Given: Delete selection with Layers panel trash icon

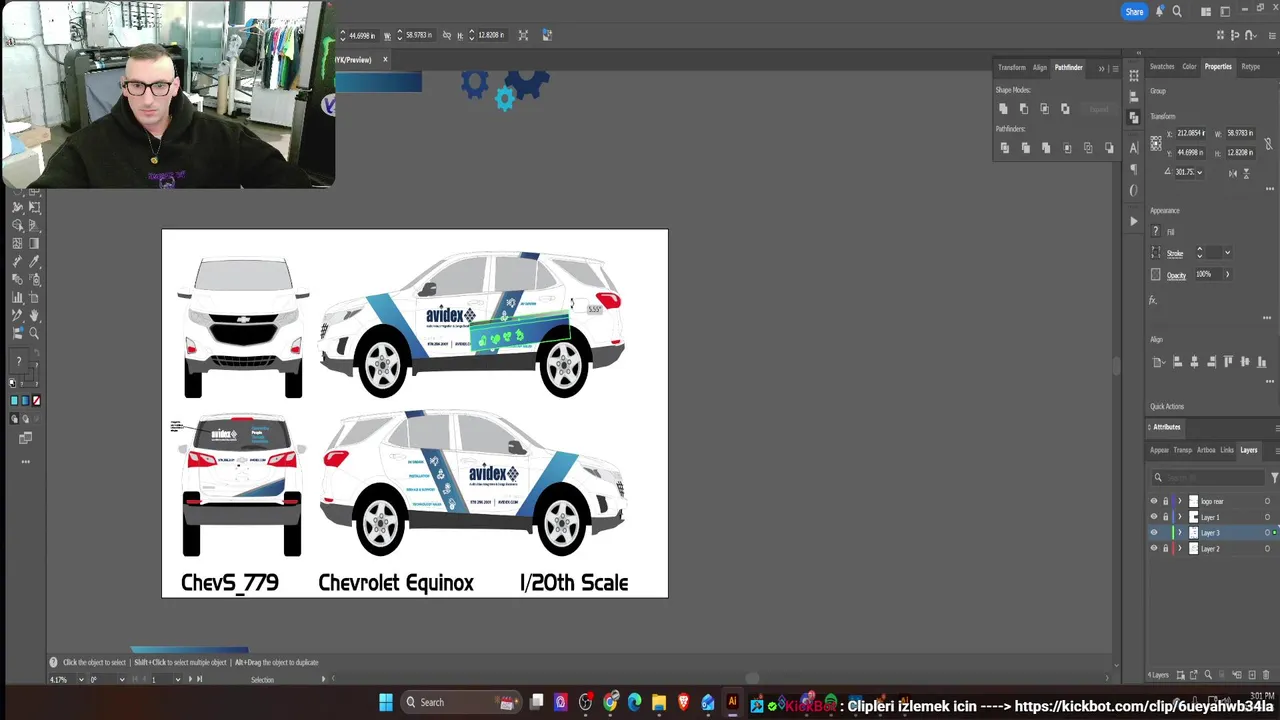Looking at the screenshot, I should click(1266, 675).
